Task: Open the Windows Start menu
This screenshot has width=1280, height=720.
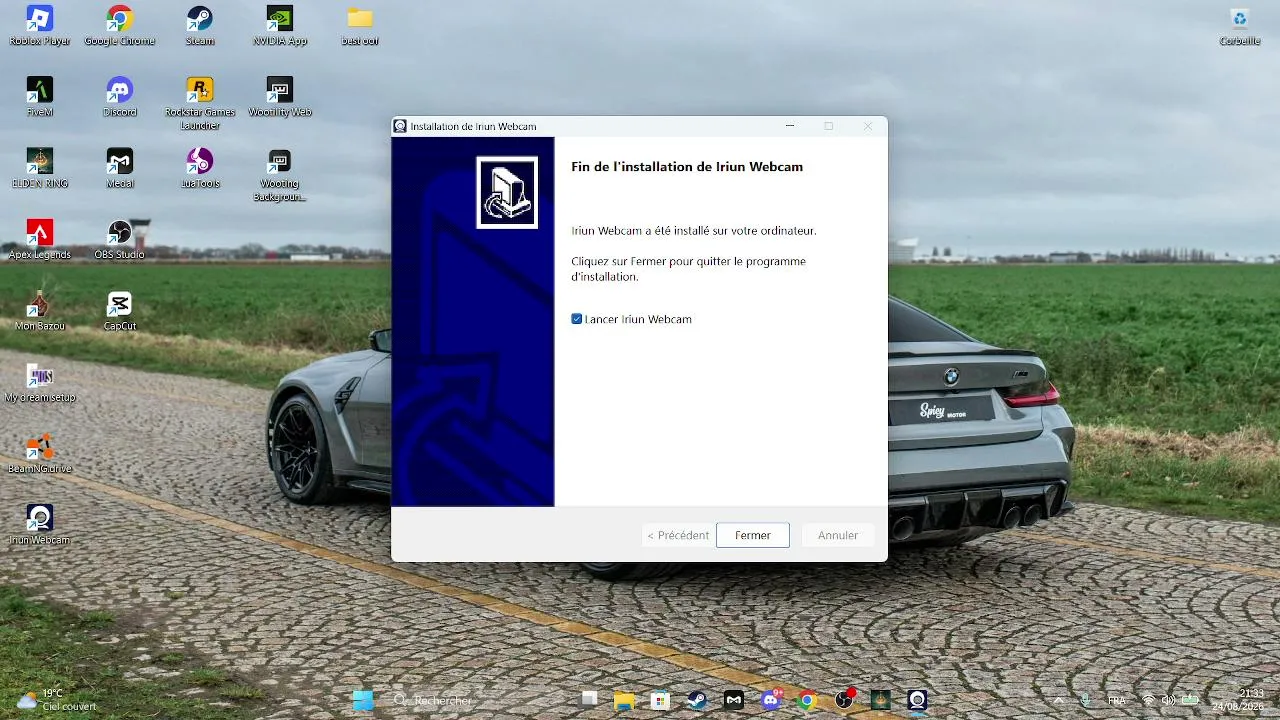Action: coord(363,700)
